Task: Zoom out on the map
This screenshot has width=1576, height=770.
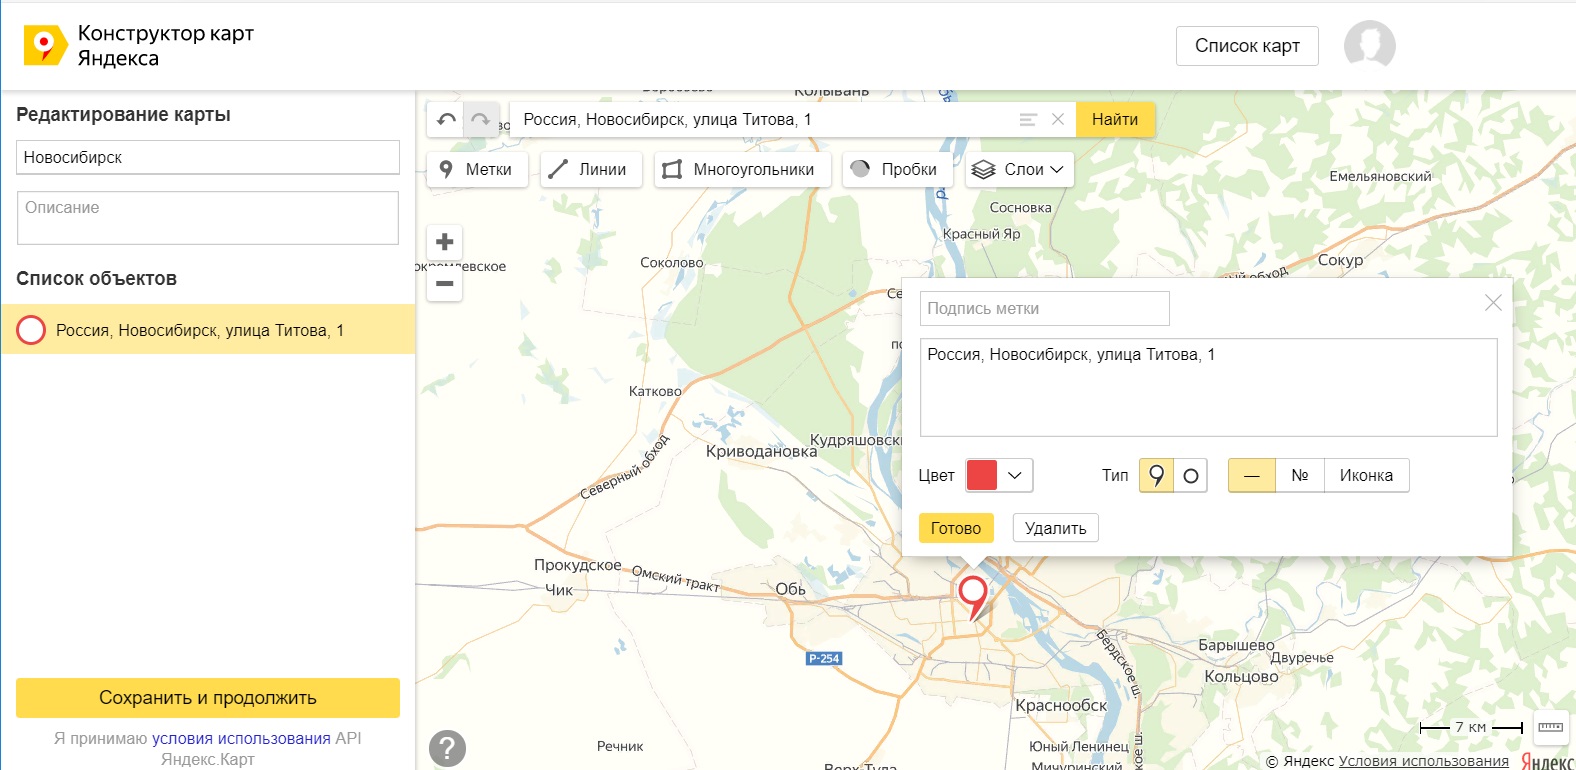Action: [x=445, y=284]
